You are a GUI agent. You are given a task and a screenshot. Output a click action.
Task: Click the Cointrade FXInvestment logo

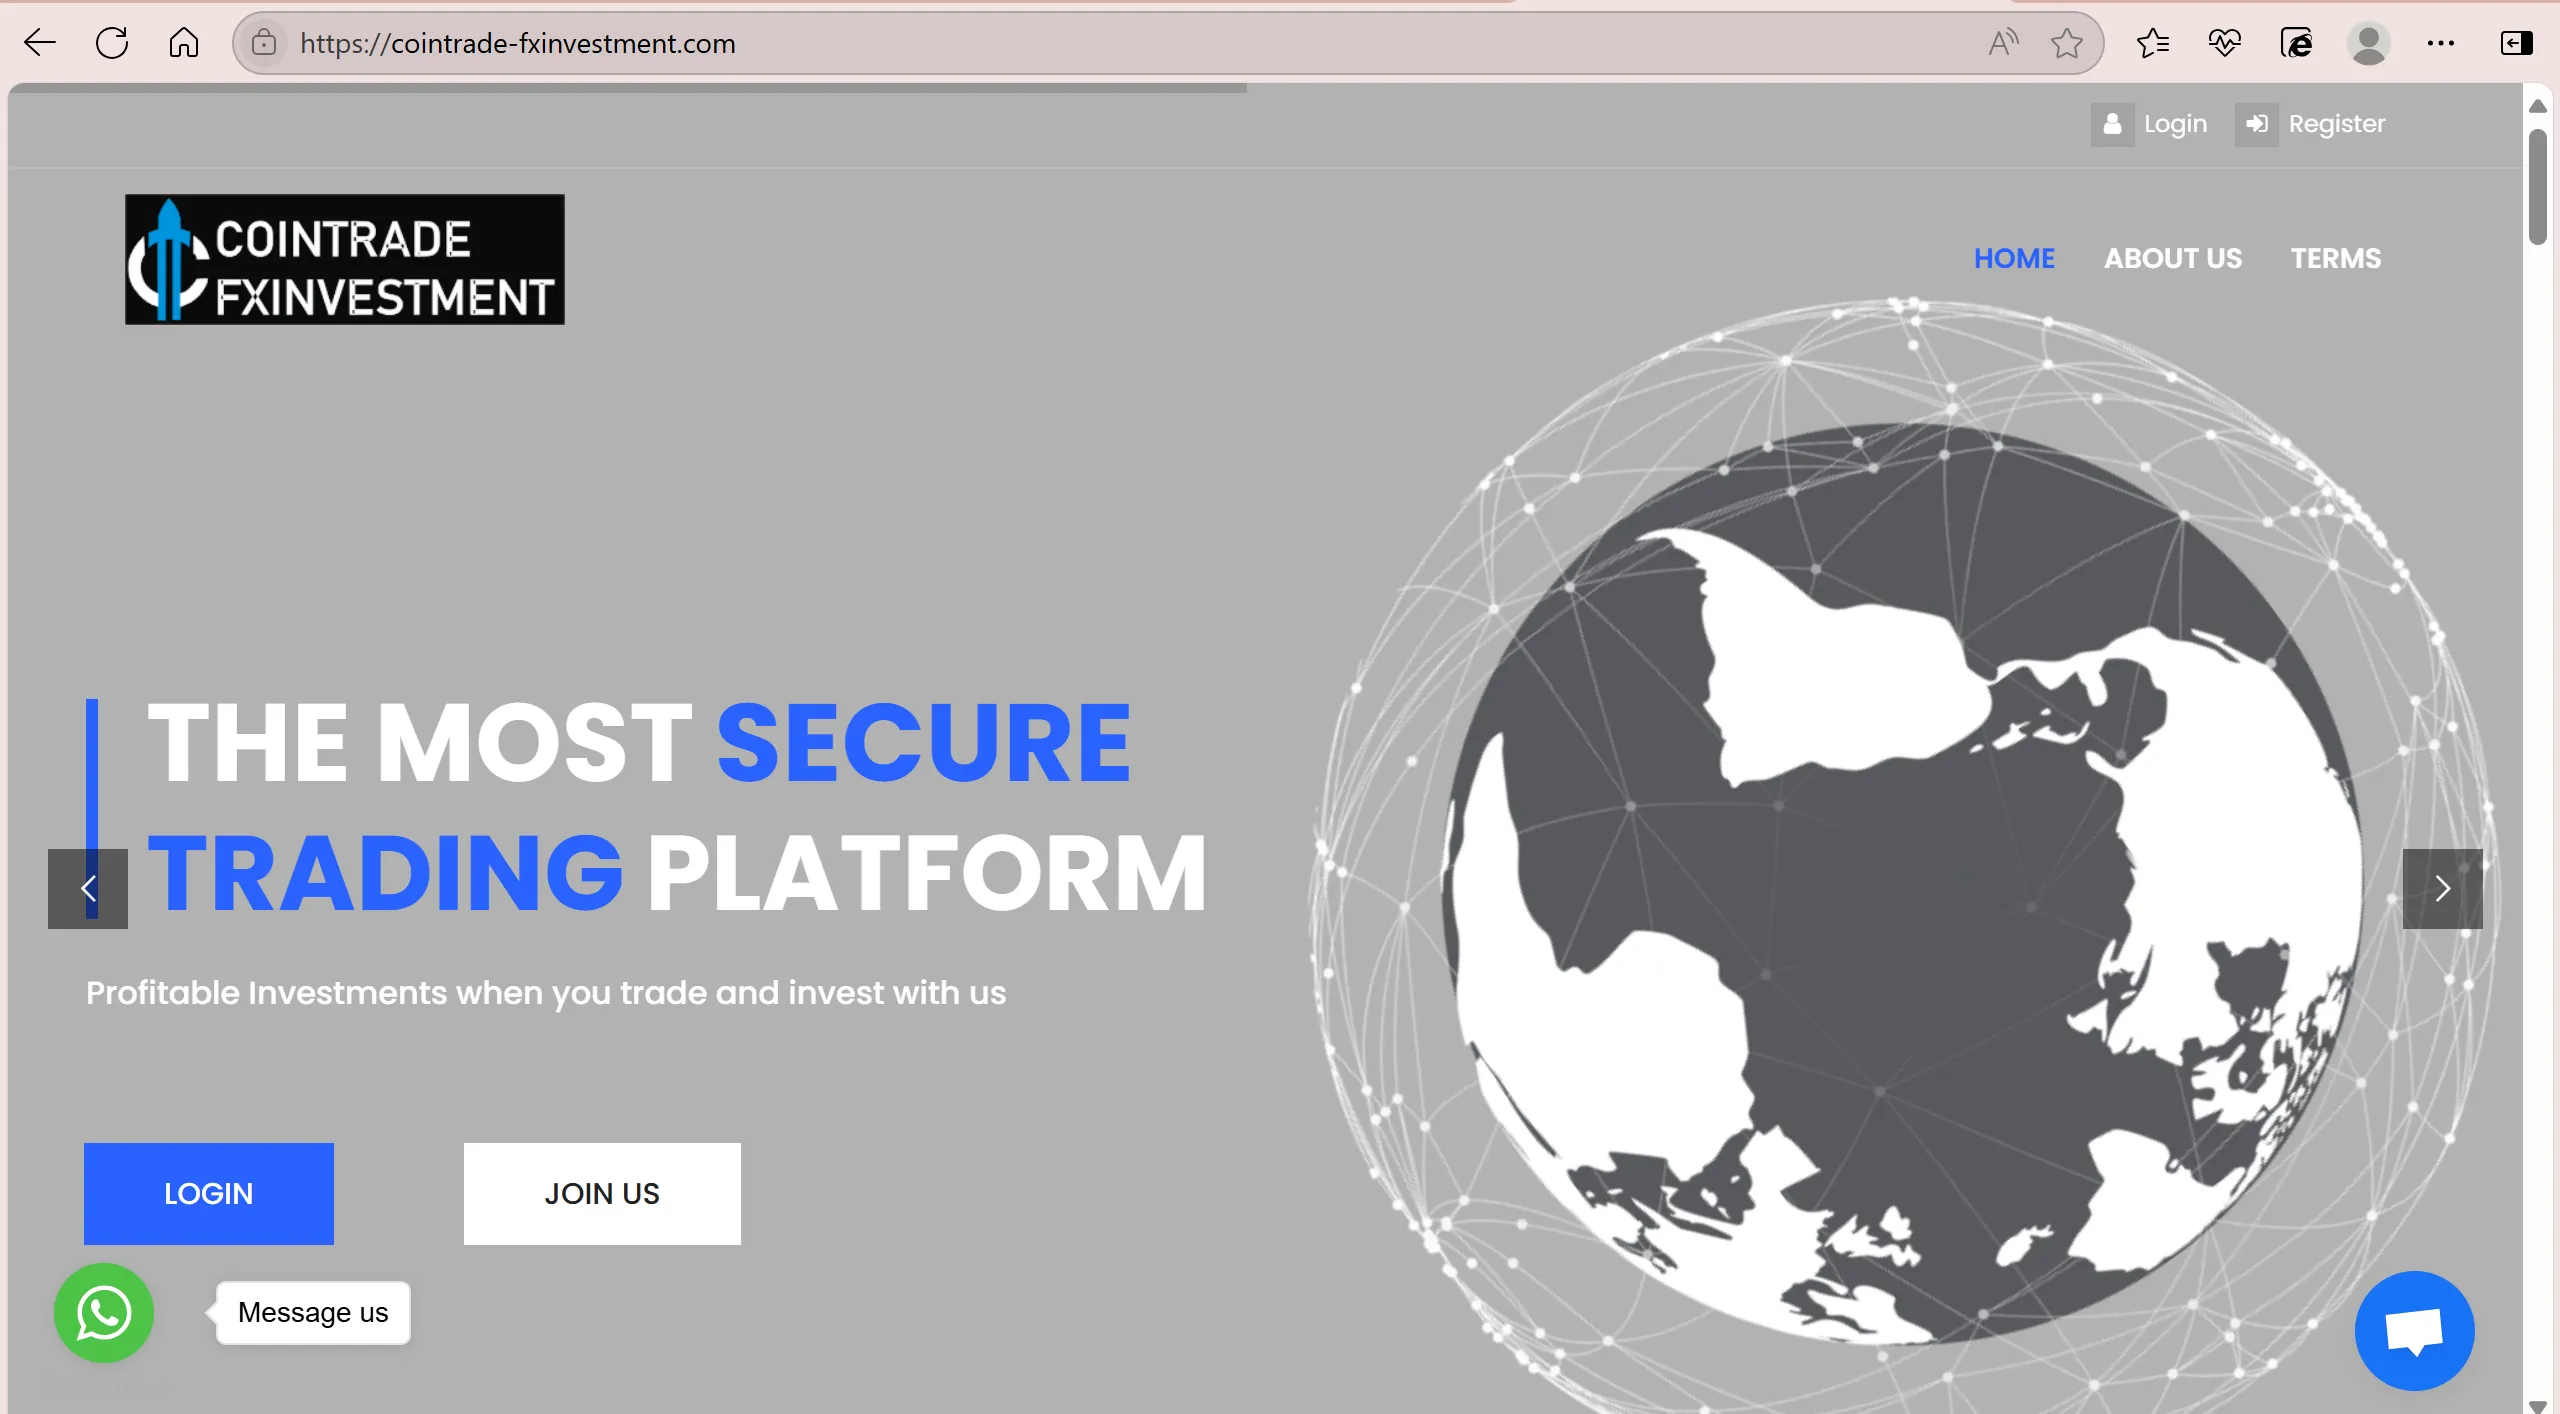345,259
